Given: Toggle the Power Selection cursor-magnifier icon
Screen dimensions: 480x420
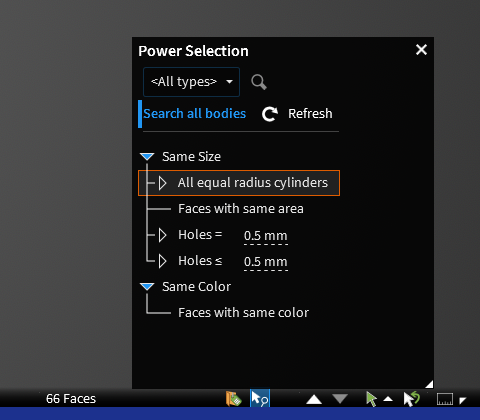Looking at the screenshot, I should [x=260, y=398].
